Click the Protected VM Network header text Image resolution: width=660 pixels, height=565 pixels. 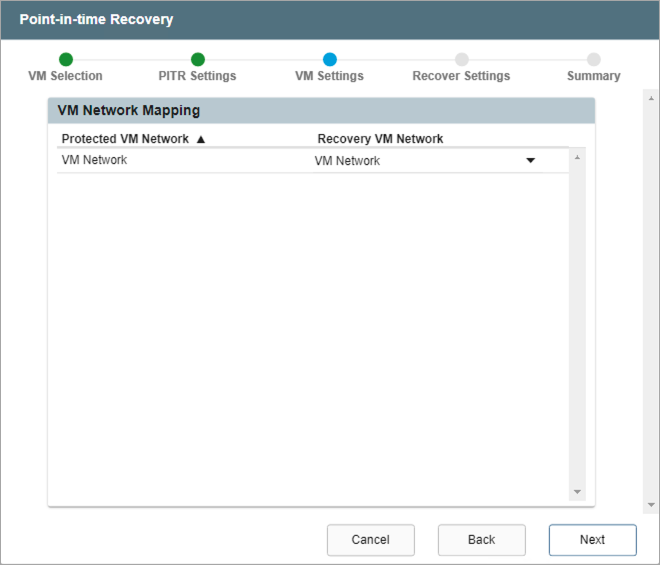click(125, 139)
